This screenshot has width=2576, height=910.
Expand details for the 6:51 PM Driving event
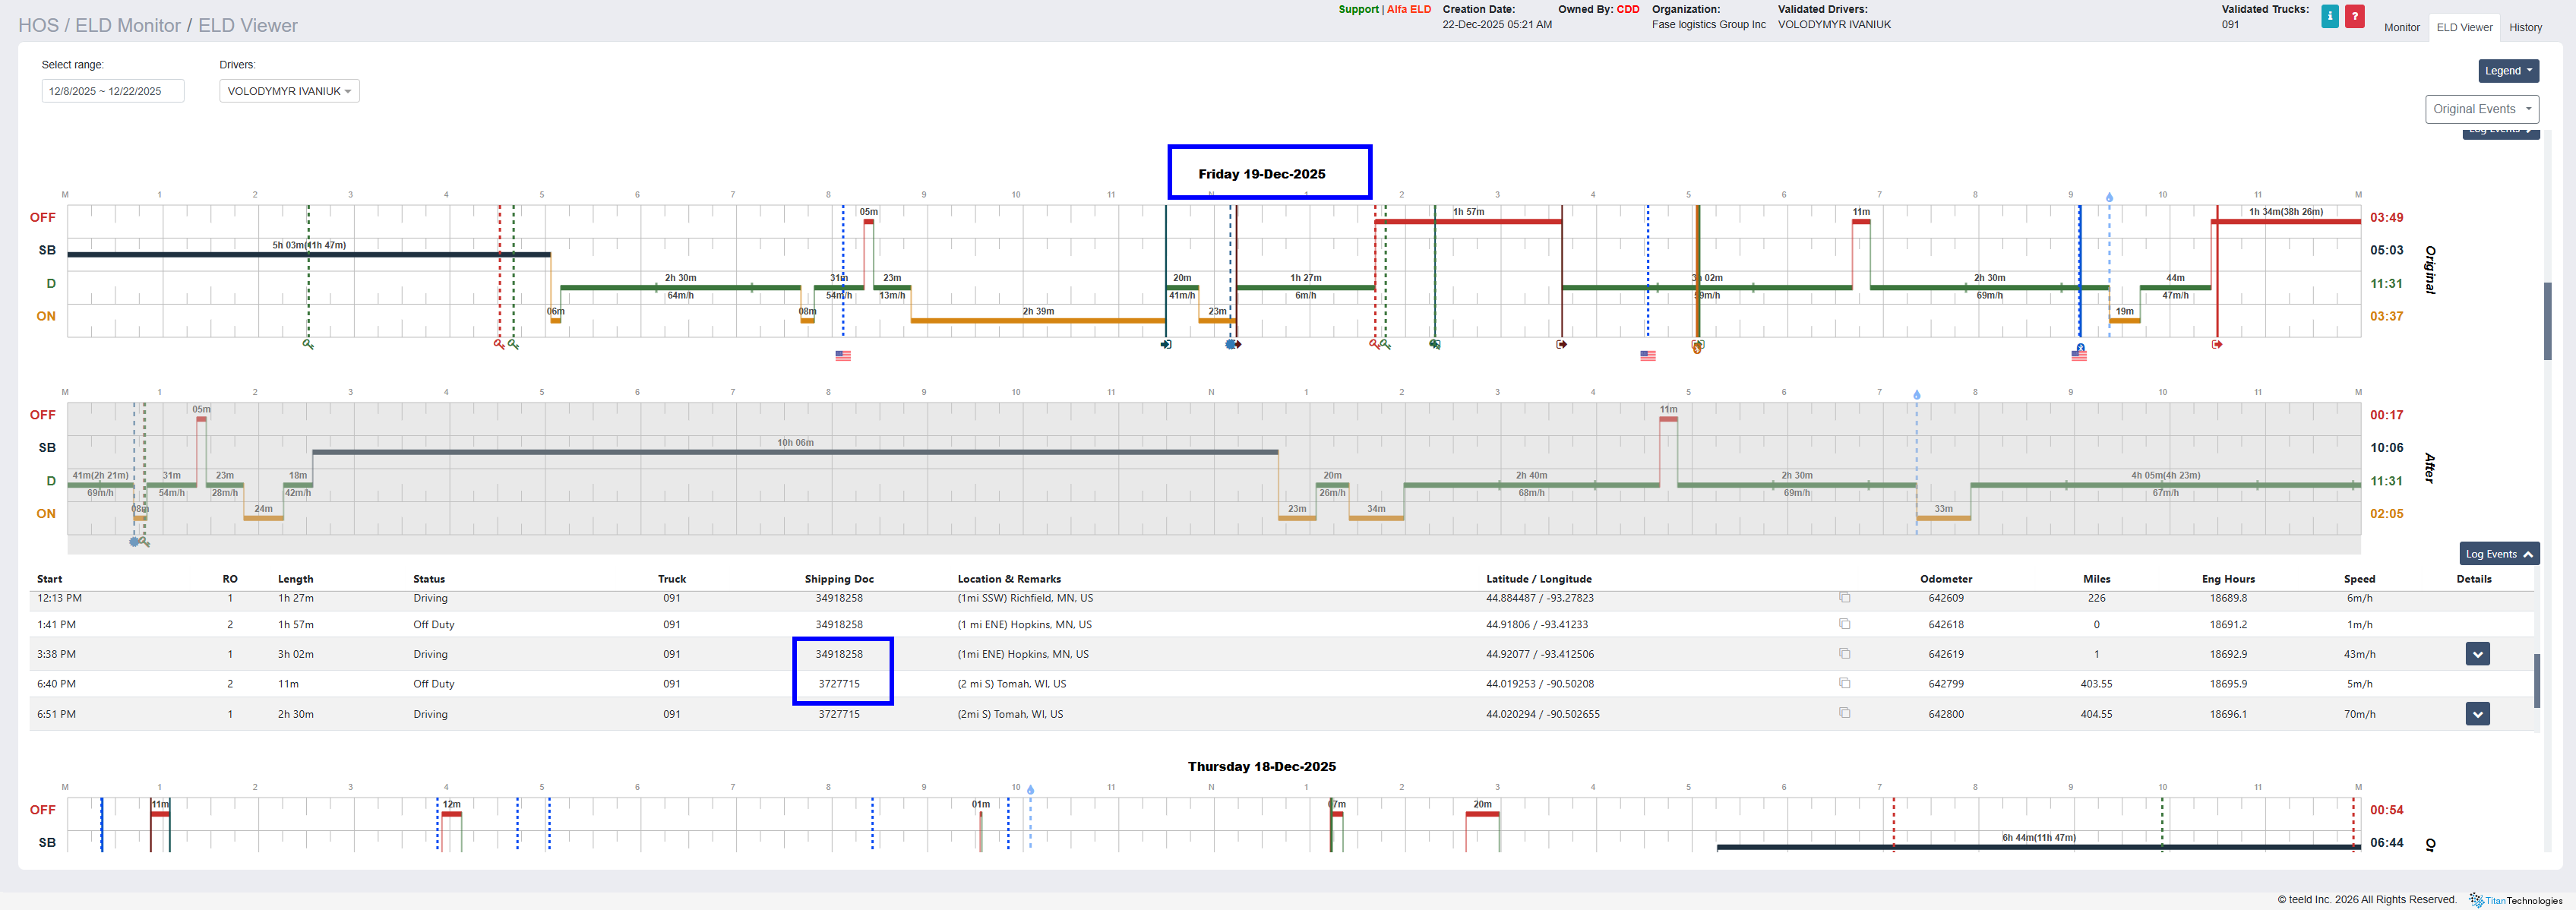[x=2477, y=714]
